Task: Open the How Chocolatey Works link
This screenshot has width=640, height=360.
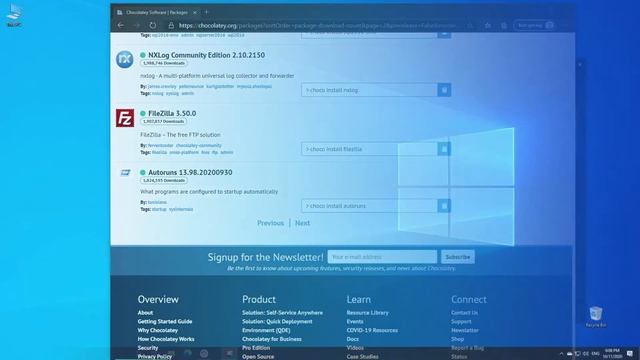Action: (166, 339)
